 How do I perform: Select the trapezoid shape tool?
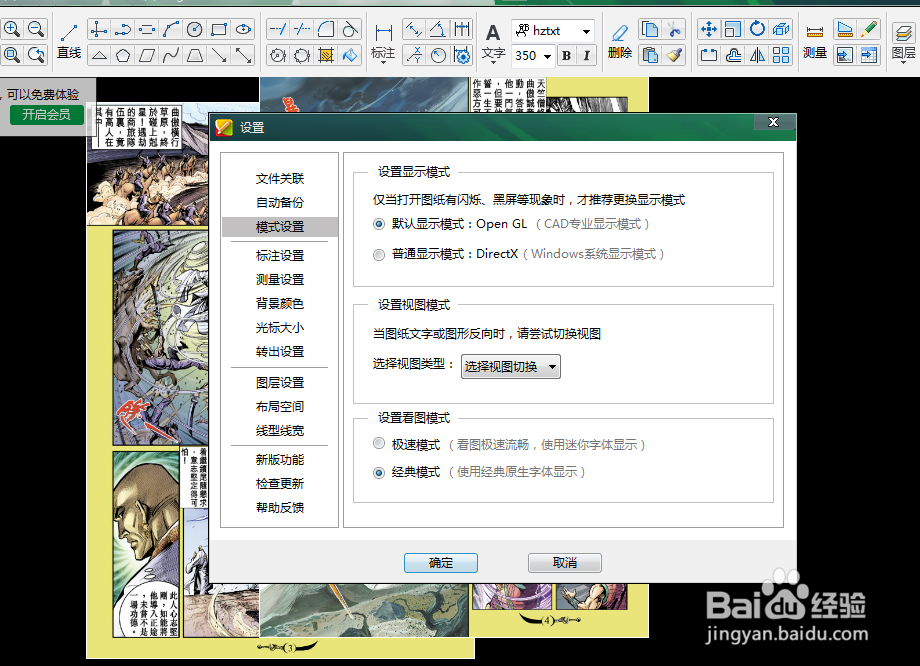coord(195,56)
